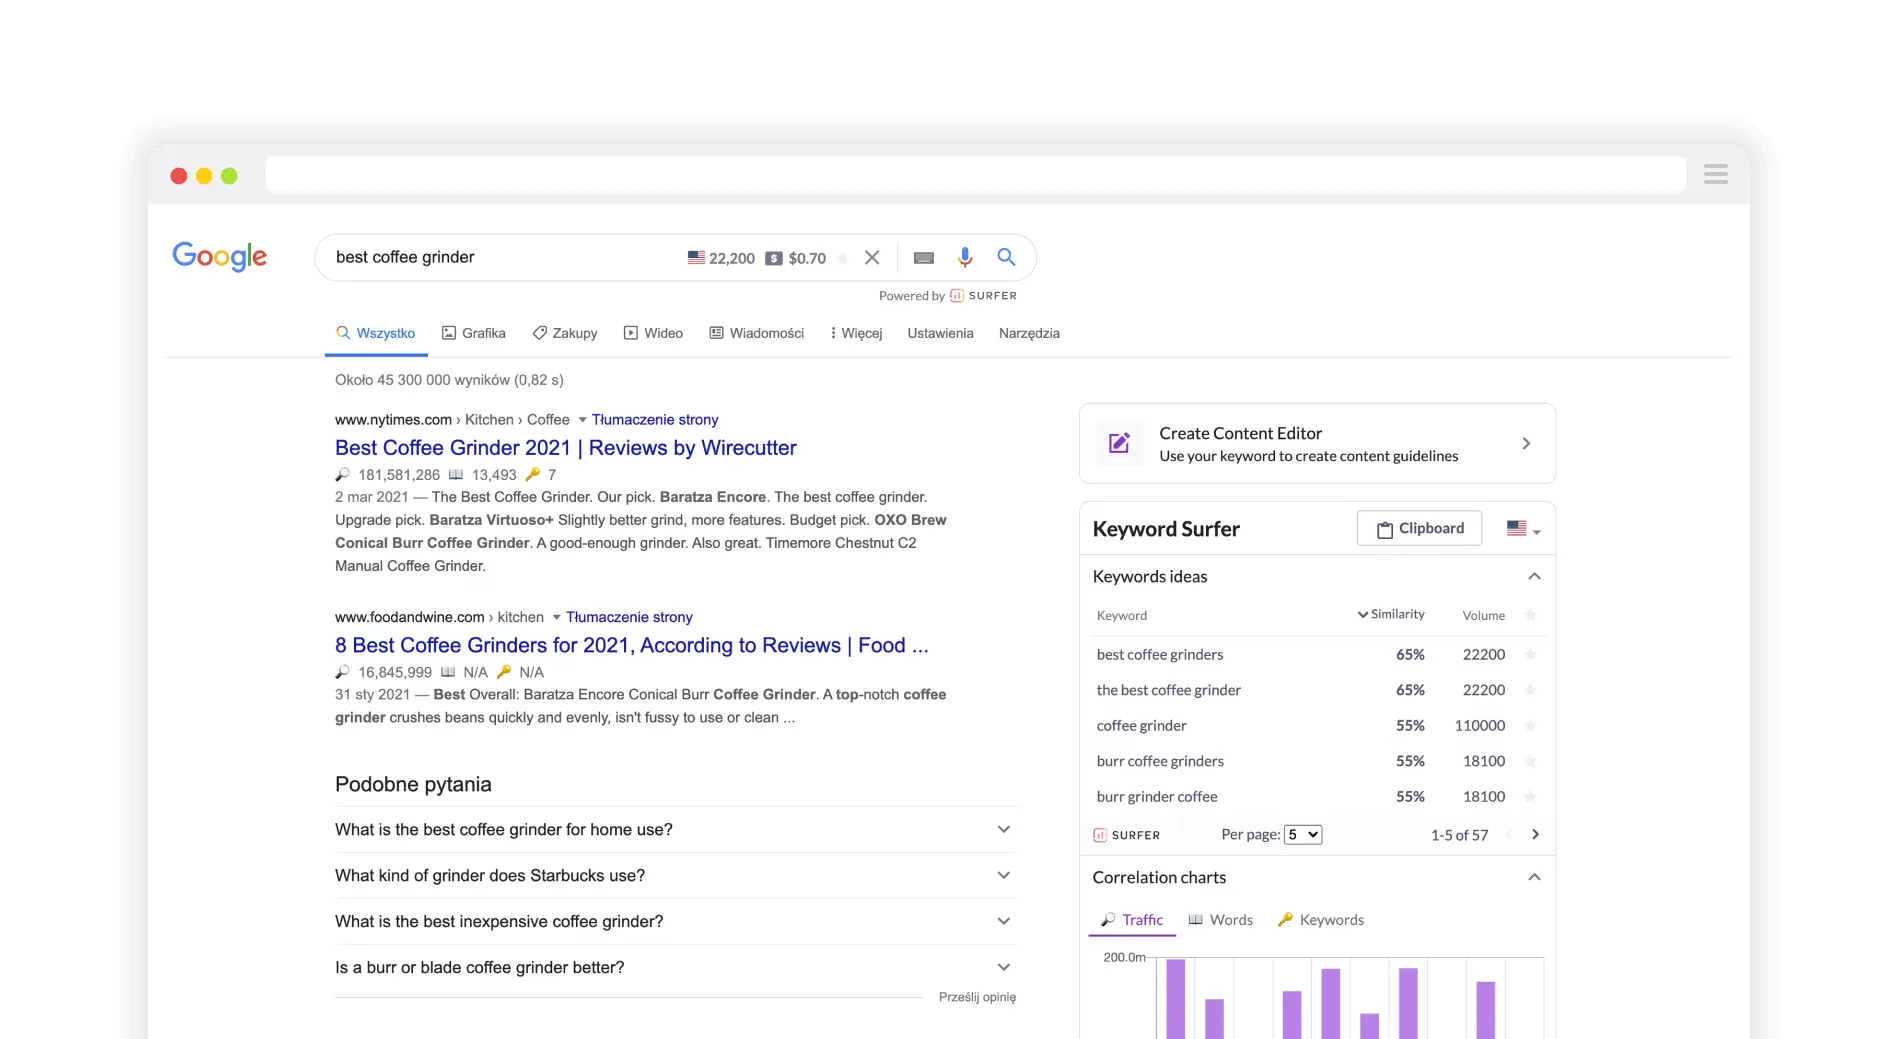Open foodandwine result translation dropdown arrow

pyautogui.click(x=557, y=617)
